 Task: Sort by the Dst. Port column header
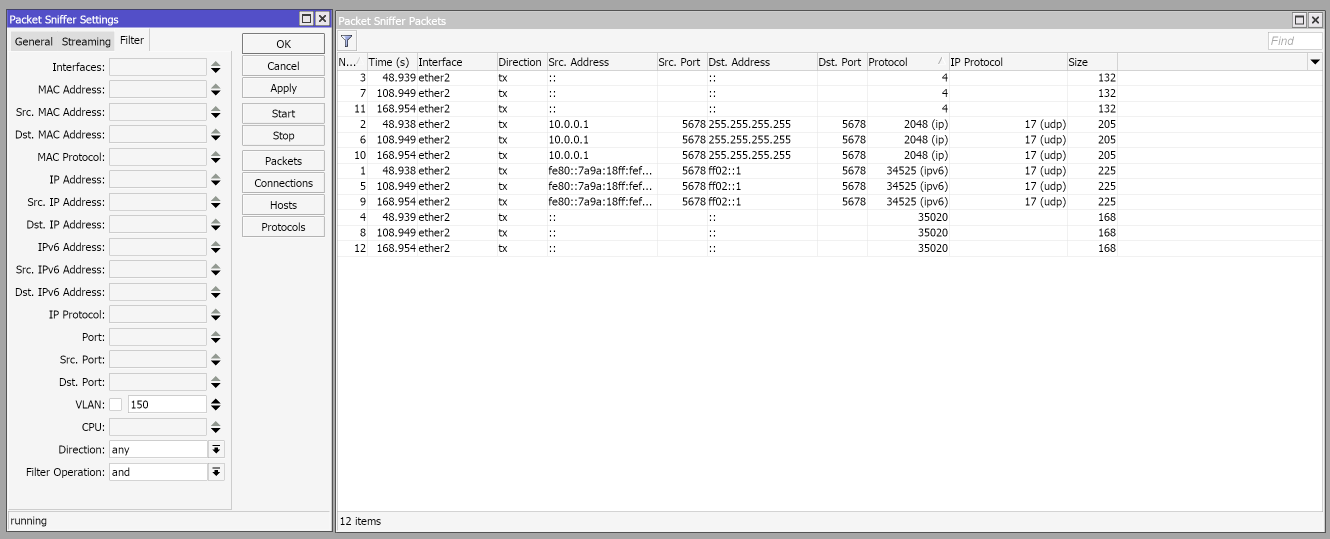(x=842, y=62)
